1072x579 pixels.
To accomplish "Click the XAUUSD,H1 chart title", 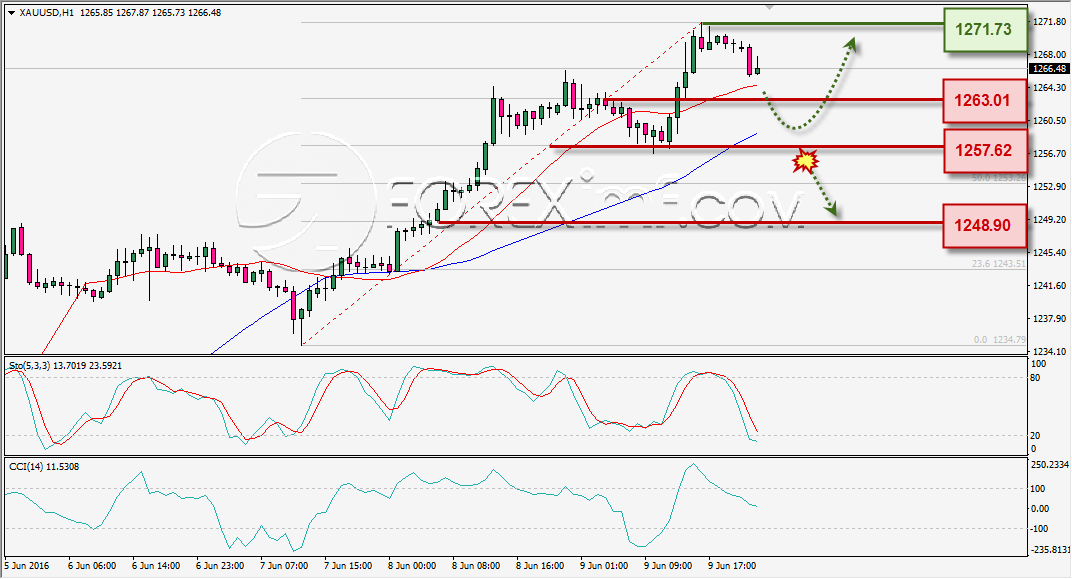I will coord(46,12).
